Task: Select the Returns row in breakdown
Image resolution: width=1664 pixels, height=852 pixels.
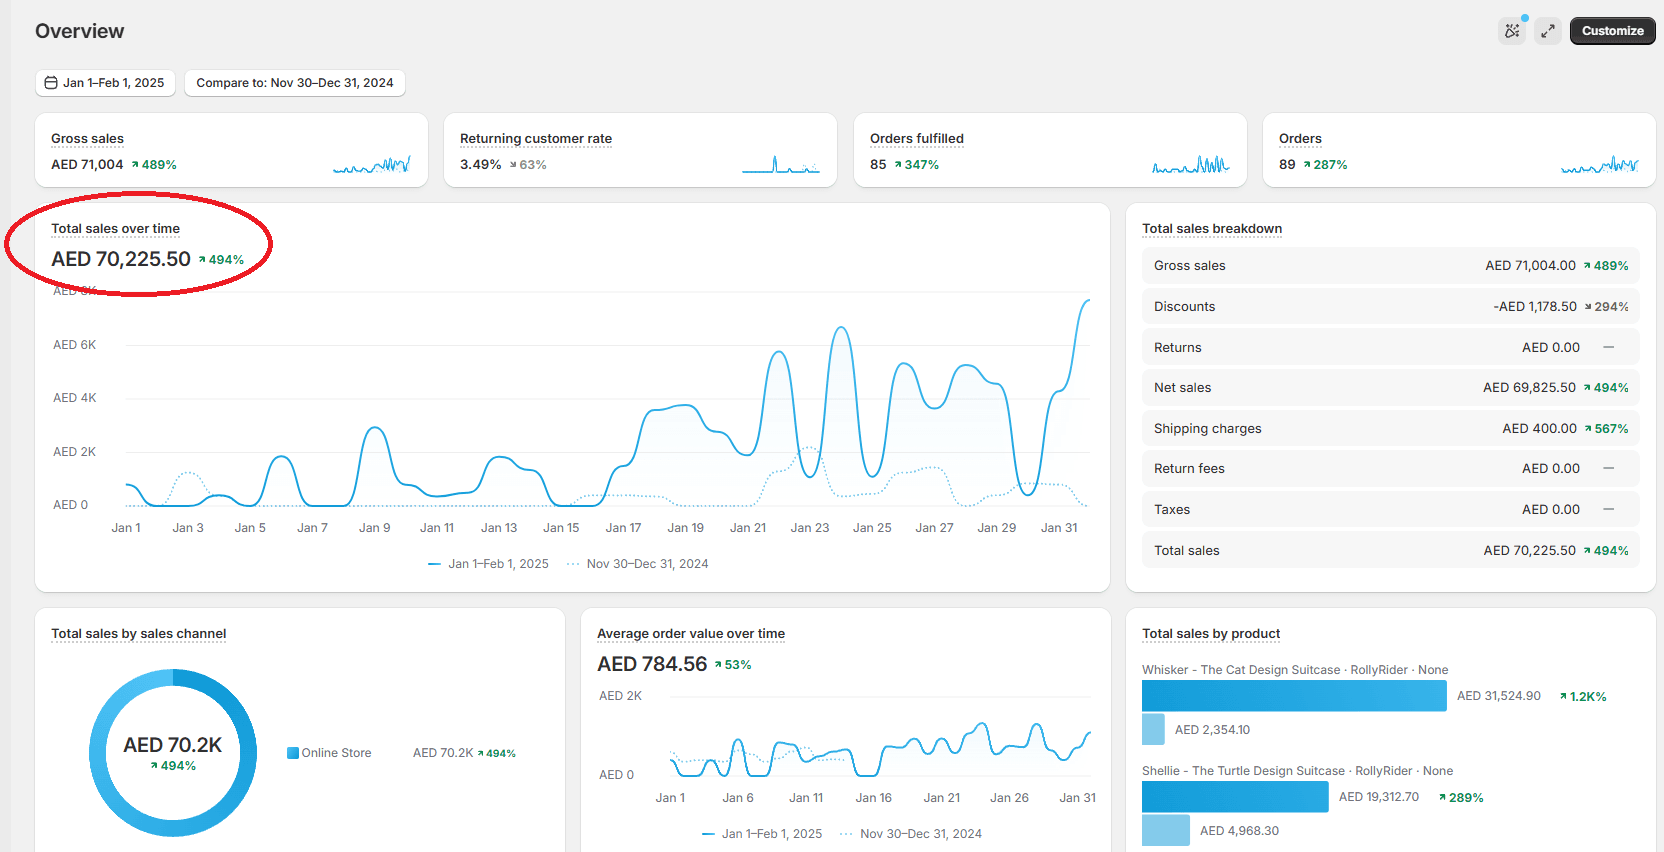Action: pyautogui.click(x=1391, y=347)
